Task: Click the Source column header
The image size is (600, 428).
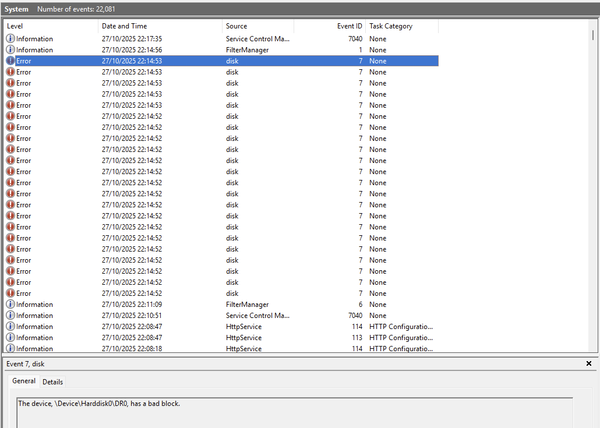Action: click(x=262, y=26)
